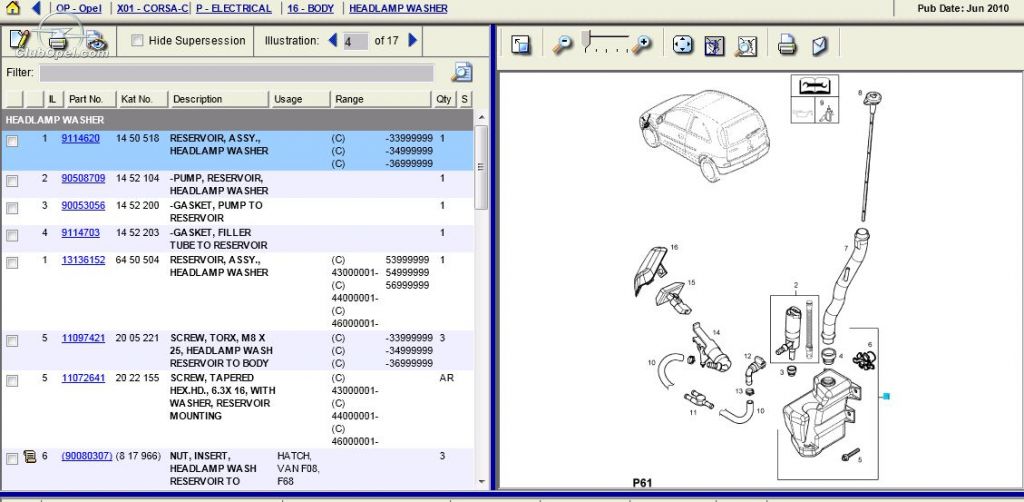The height and width of the screenshot is (502, 1024).
Task: Open the OP - Opel breadcrumb
Action: click(x=78, y=8)
